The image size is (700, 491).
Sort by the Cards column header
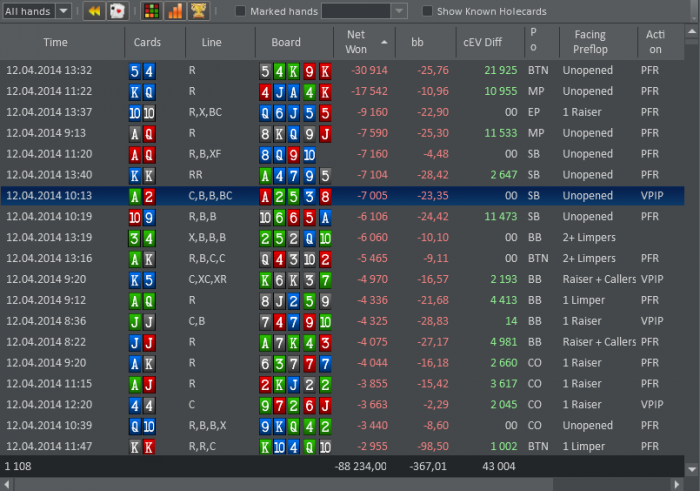tap(147, 42)
